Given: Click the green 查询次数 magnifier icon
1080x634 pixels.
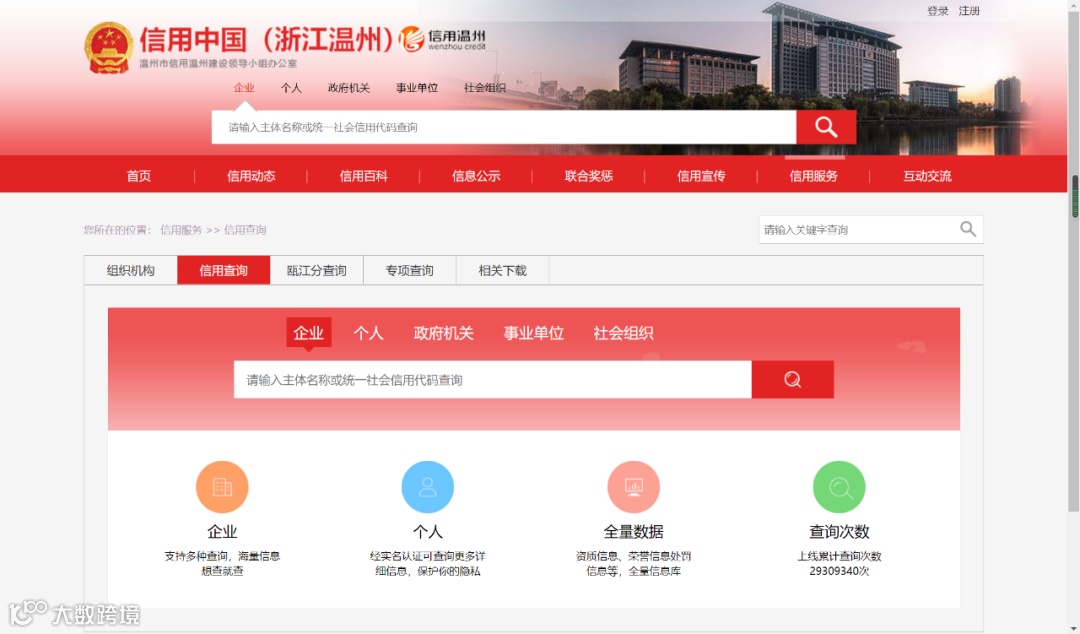Looking at the screenshot, I should 839,487.
